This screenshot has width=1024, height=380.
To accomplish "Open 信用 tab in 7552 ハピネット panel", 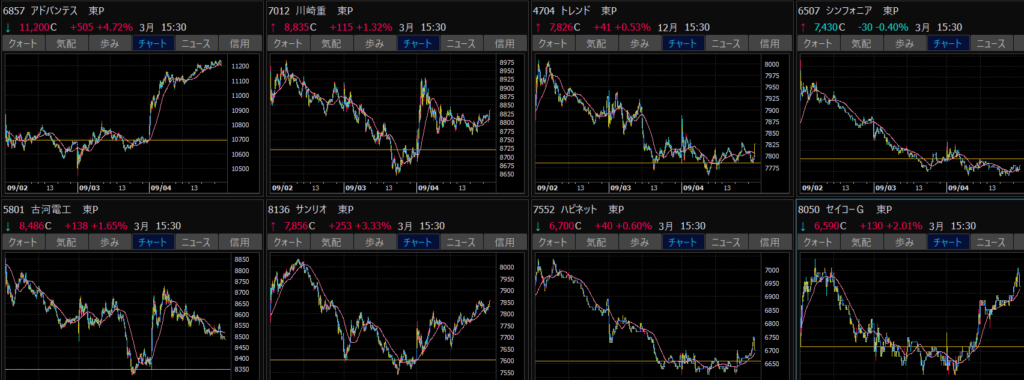I will pos(771,242).
